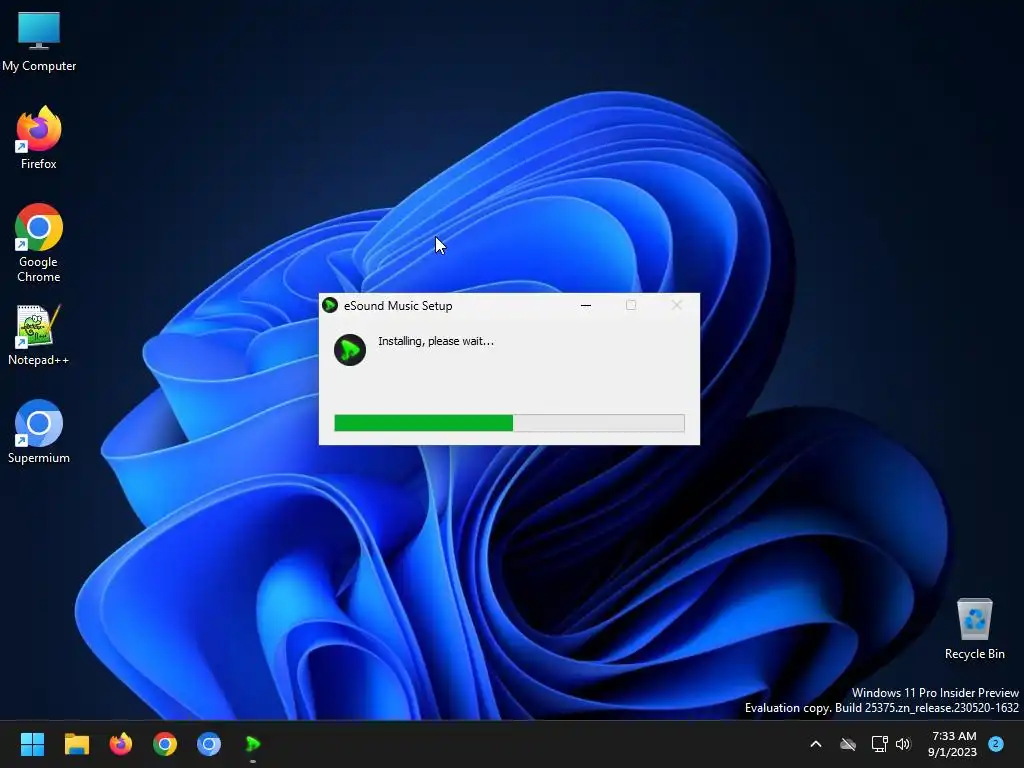The width and height of the screenshot is (1024, 768).
Task: Open network status tray icon
Action: (879, 744)
